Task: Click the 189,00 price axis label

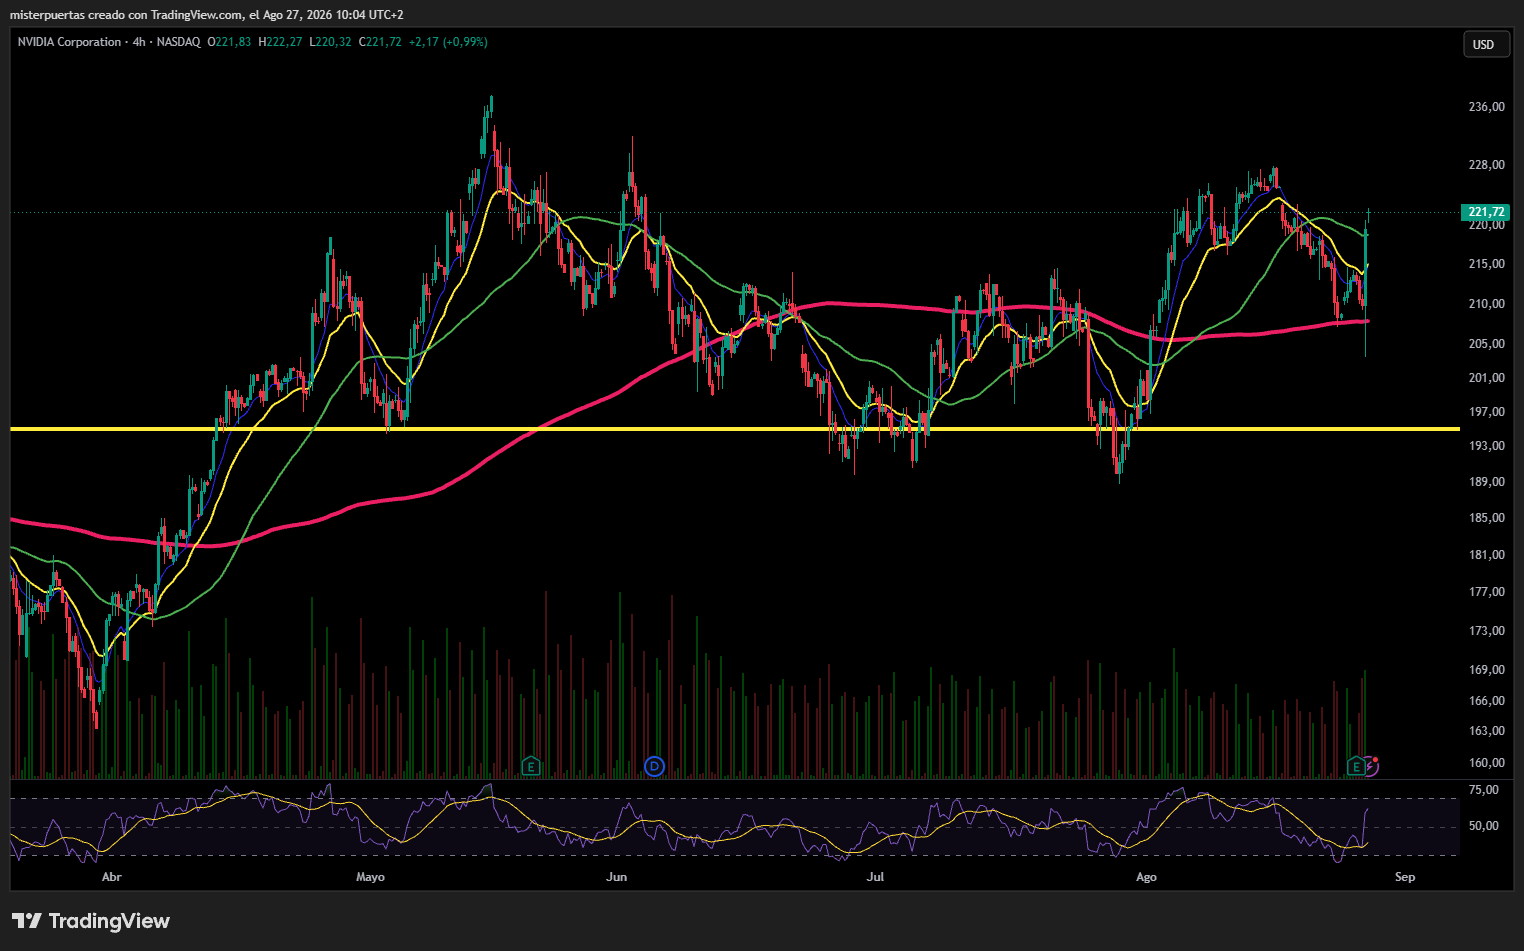Action: click(x=1486, y=482)
